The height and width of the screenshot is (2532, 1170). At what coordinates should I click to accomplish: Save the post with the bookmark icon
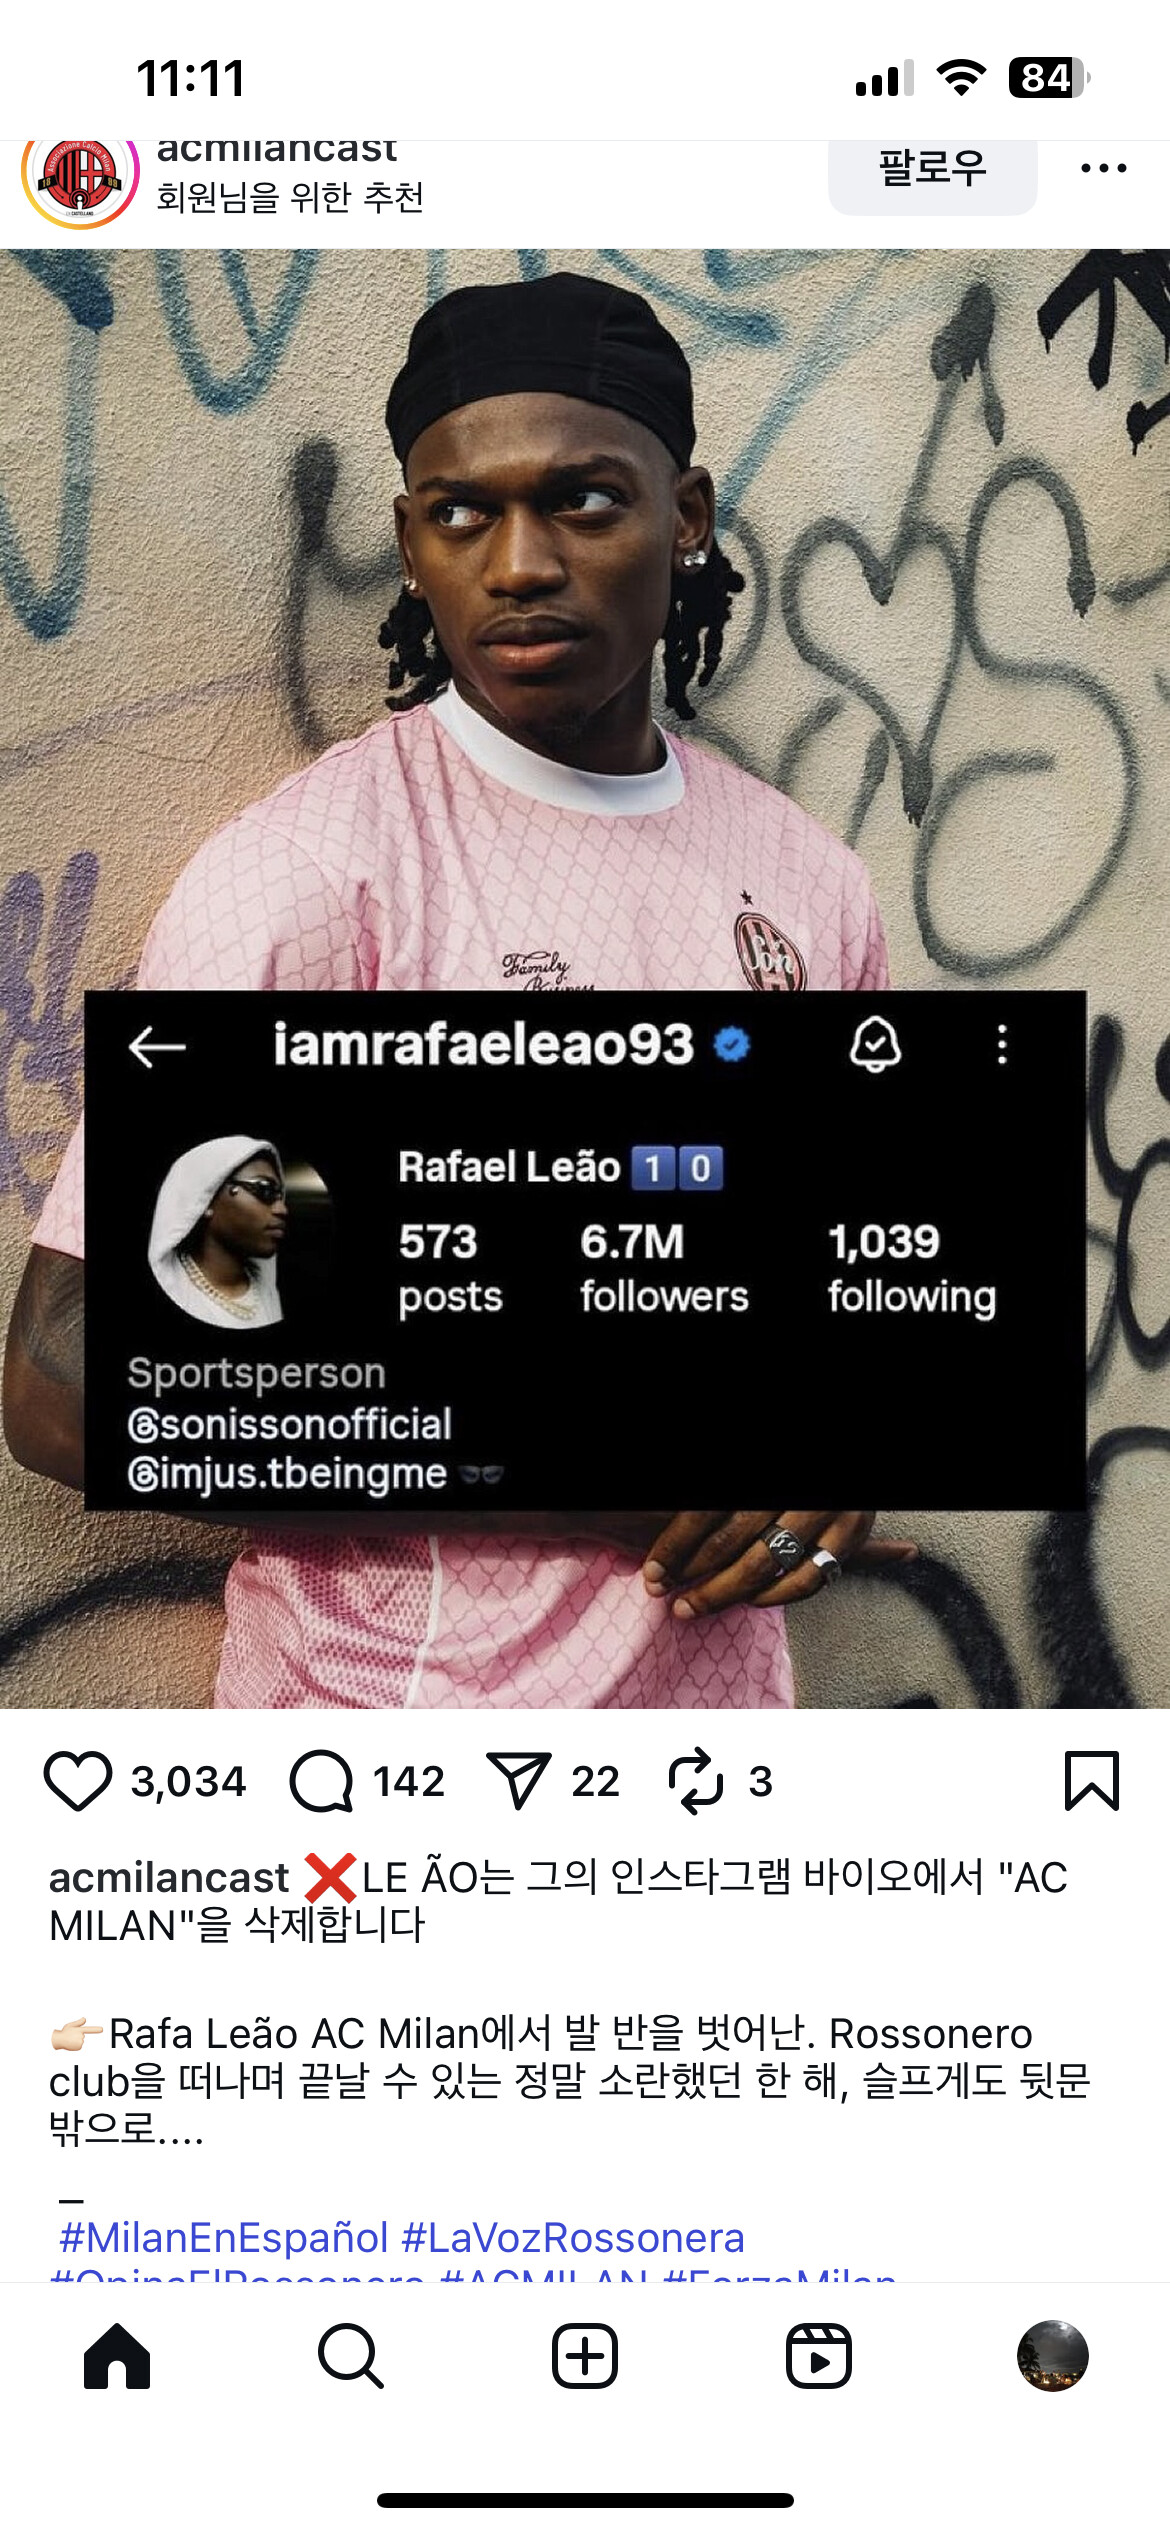point(1091,1780)
